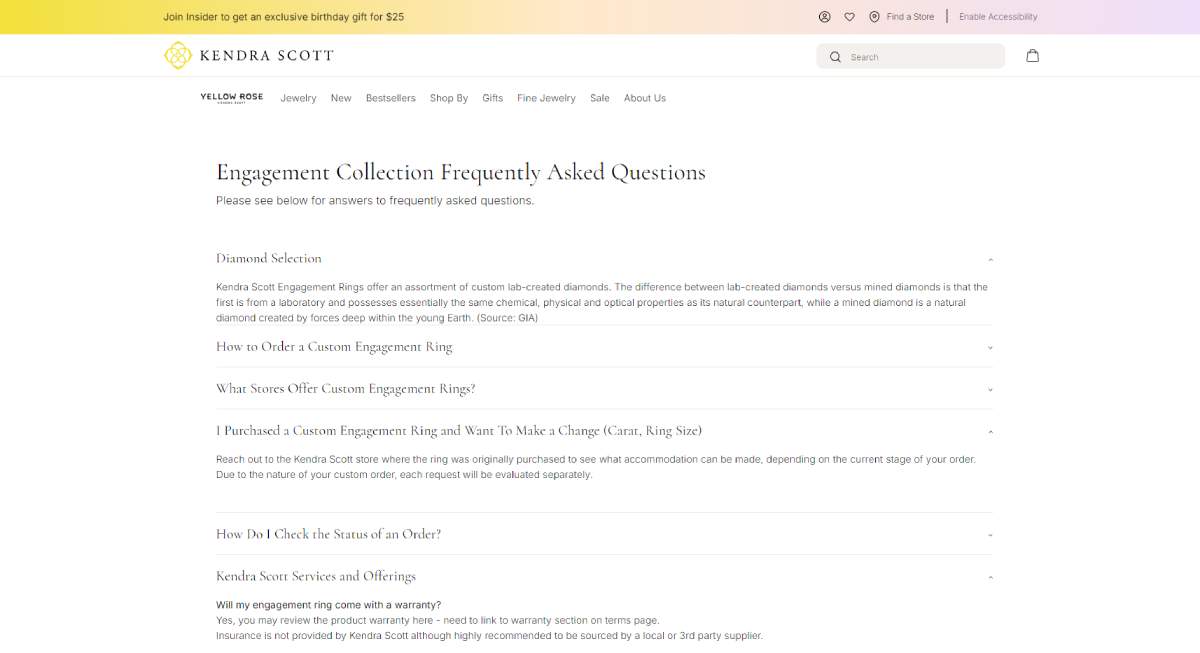
Task: Open wishlist via the heart icon
Action: (x=850, y=17)
